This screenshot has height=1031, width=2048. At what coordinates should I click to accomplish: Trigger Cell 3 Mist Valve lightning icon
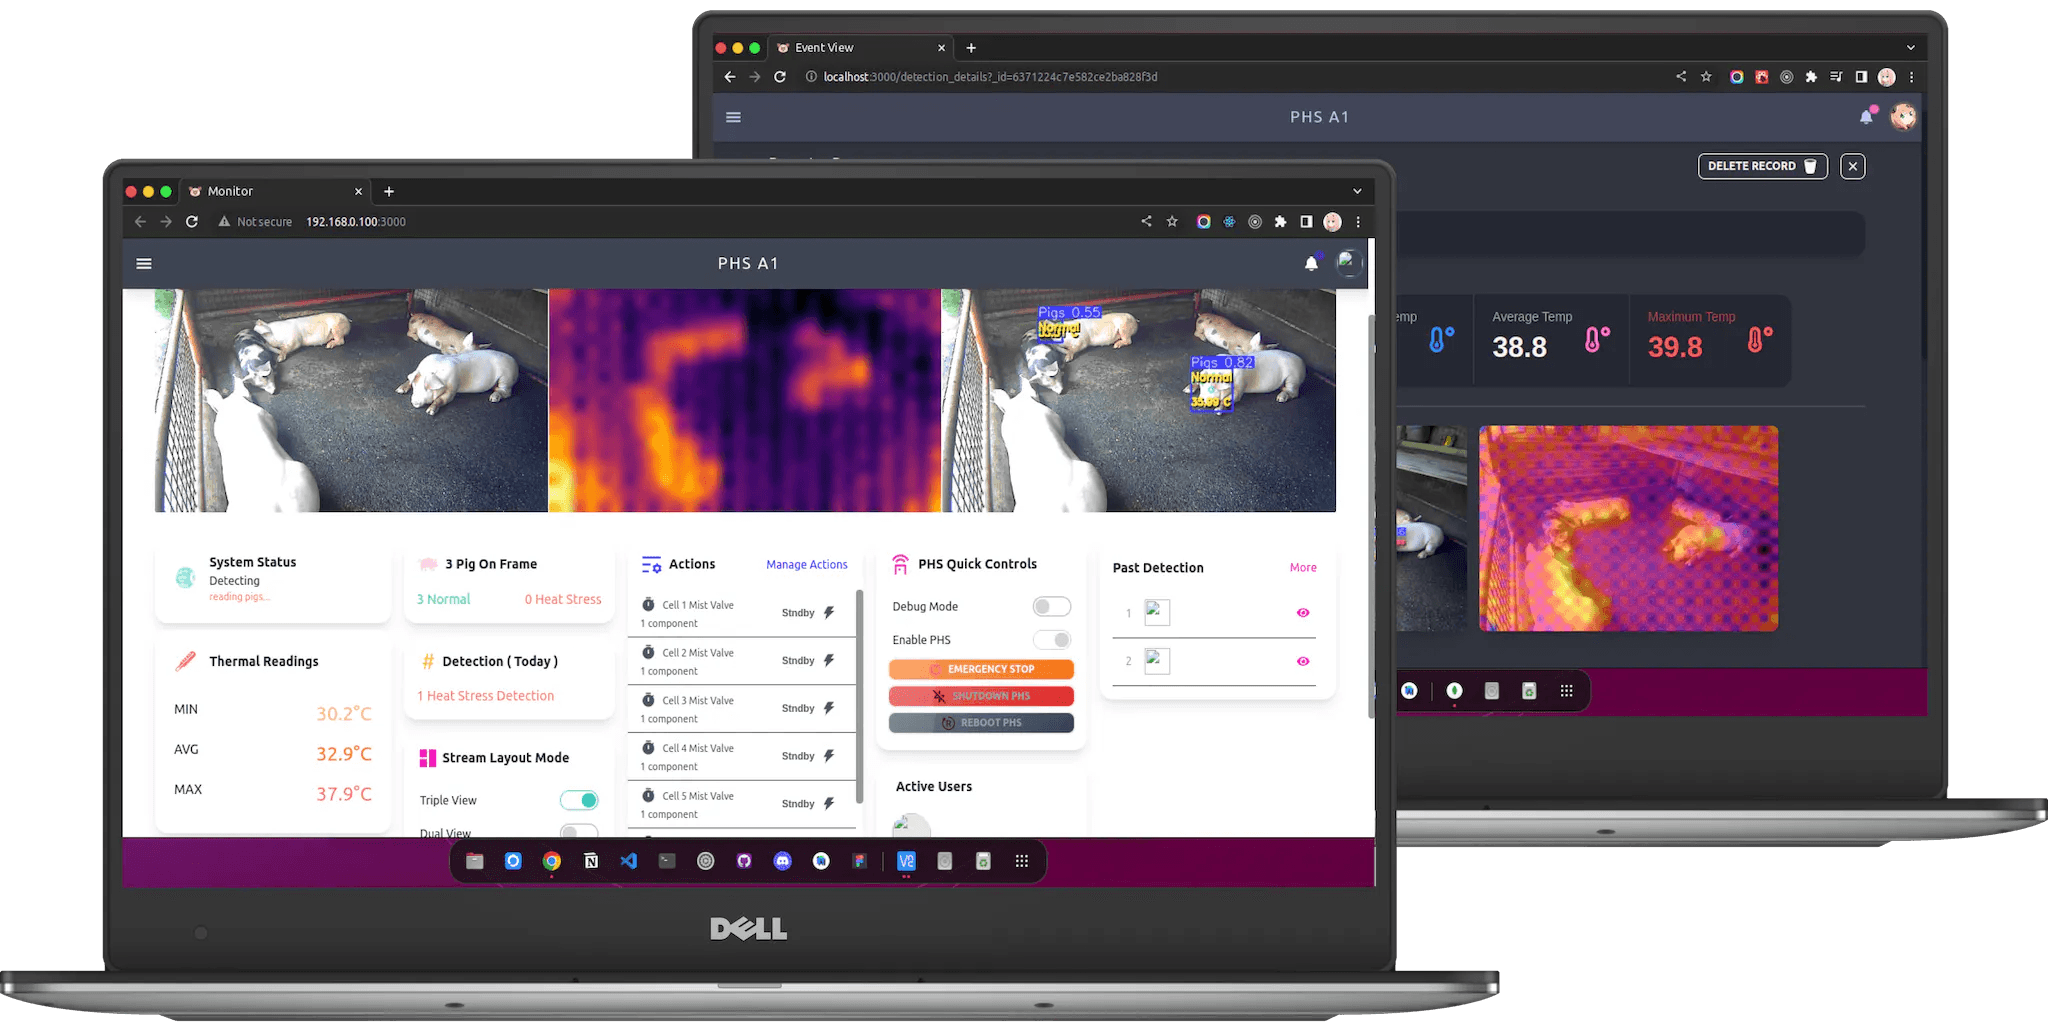click(x=829, y=708)
